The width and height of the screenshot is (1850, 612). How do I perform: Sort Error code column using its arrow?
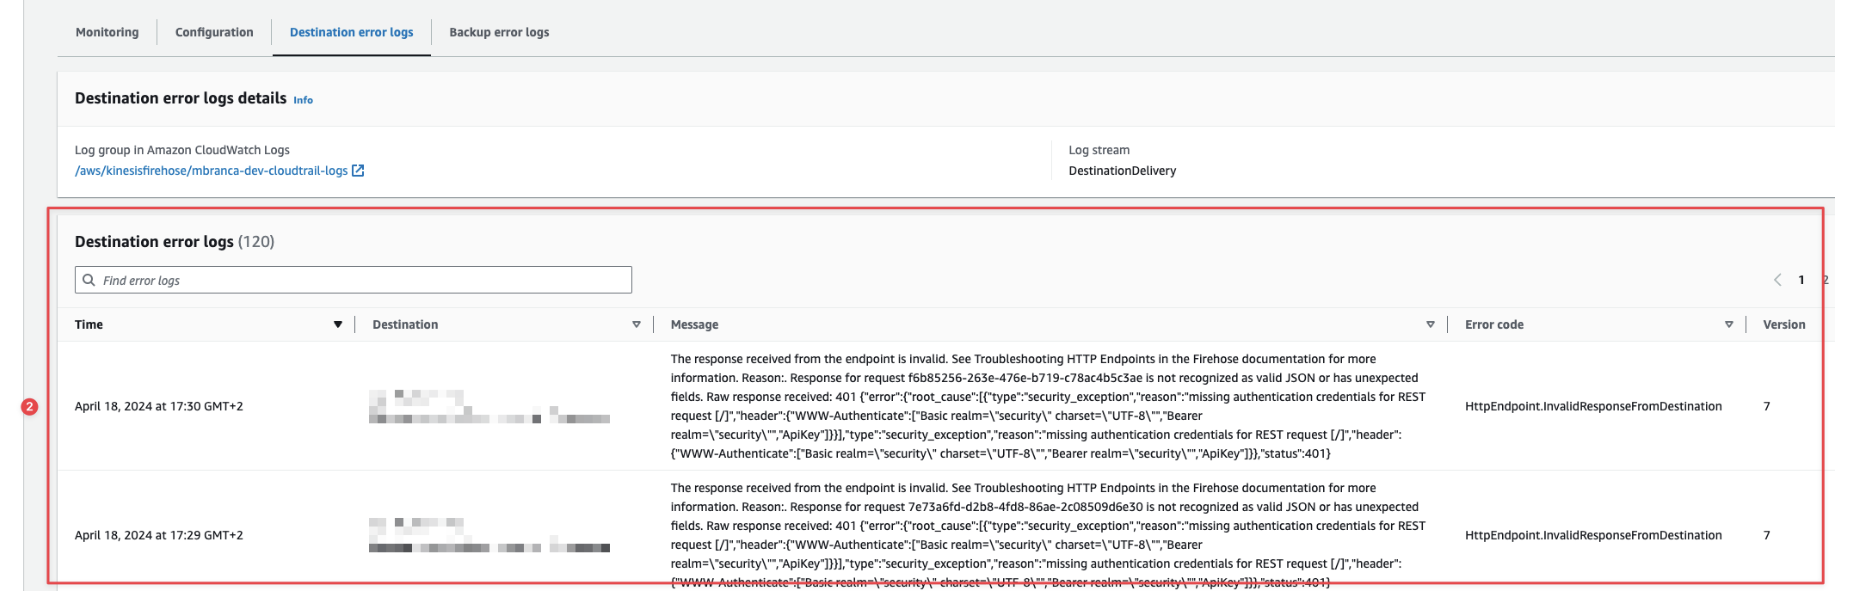[1729, 325]
